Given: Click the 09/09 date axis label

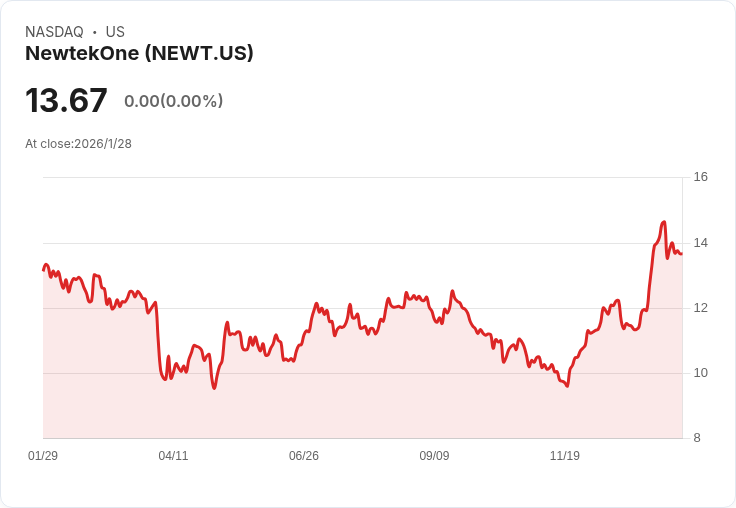Looking at the screenshot, I should click(434, 456).
